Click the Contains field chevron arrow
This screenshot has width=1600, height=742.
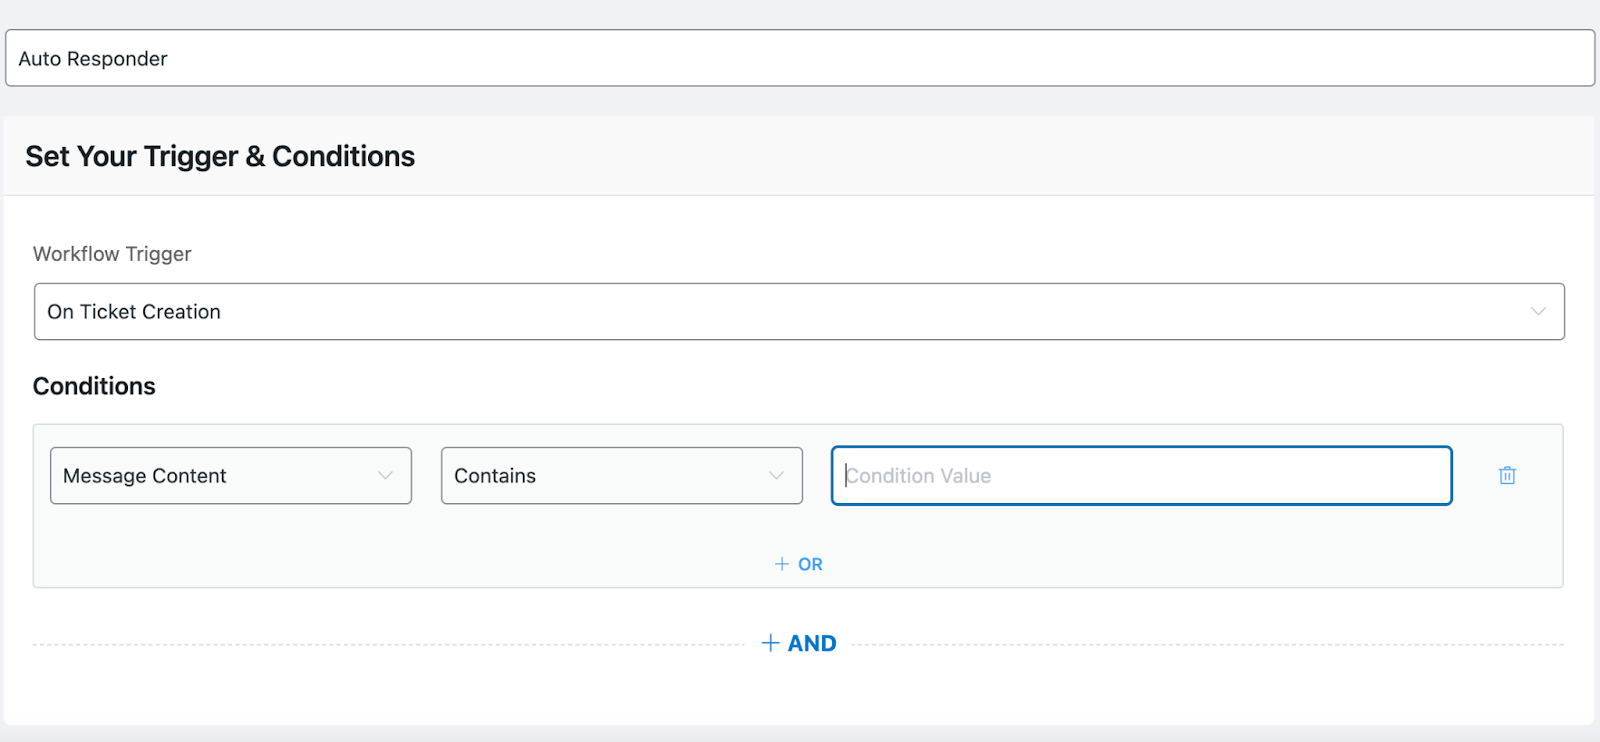pos(776,476)
